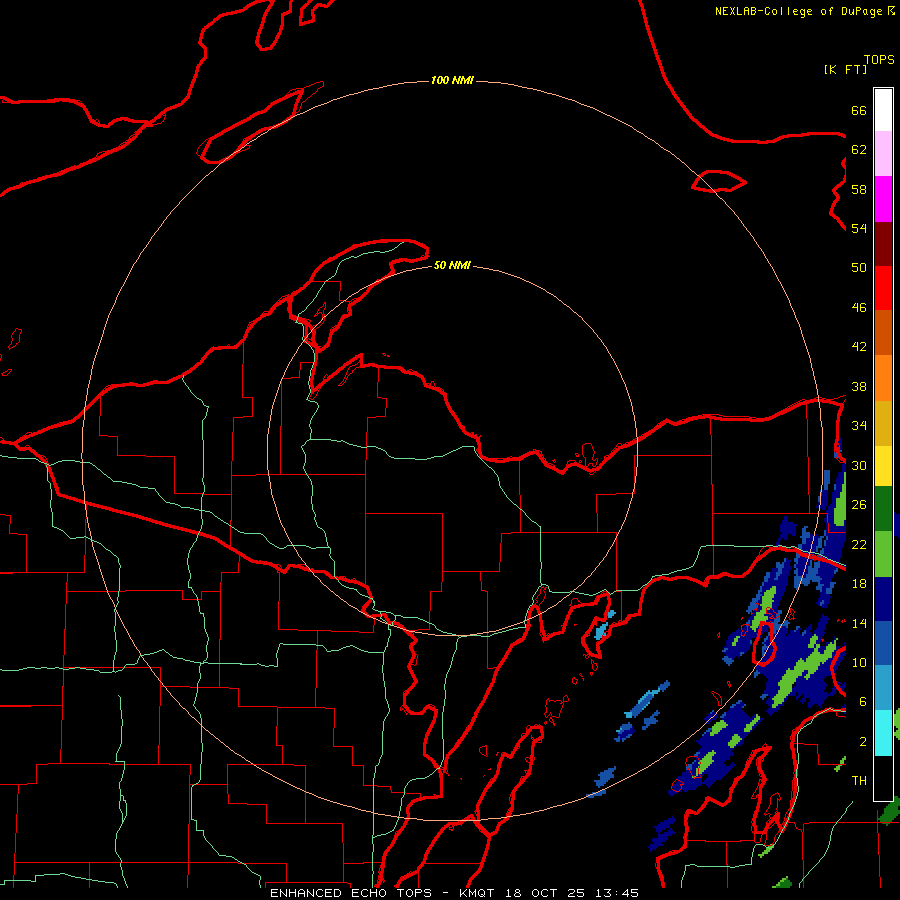The height and width of the screenshot is (900, 900).
Task: Click the dark green legend swatch
Action: click(x=883, y=508)
